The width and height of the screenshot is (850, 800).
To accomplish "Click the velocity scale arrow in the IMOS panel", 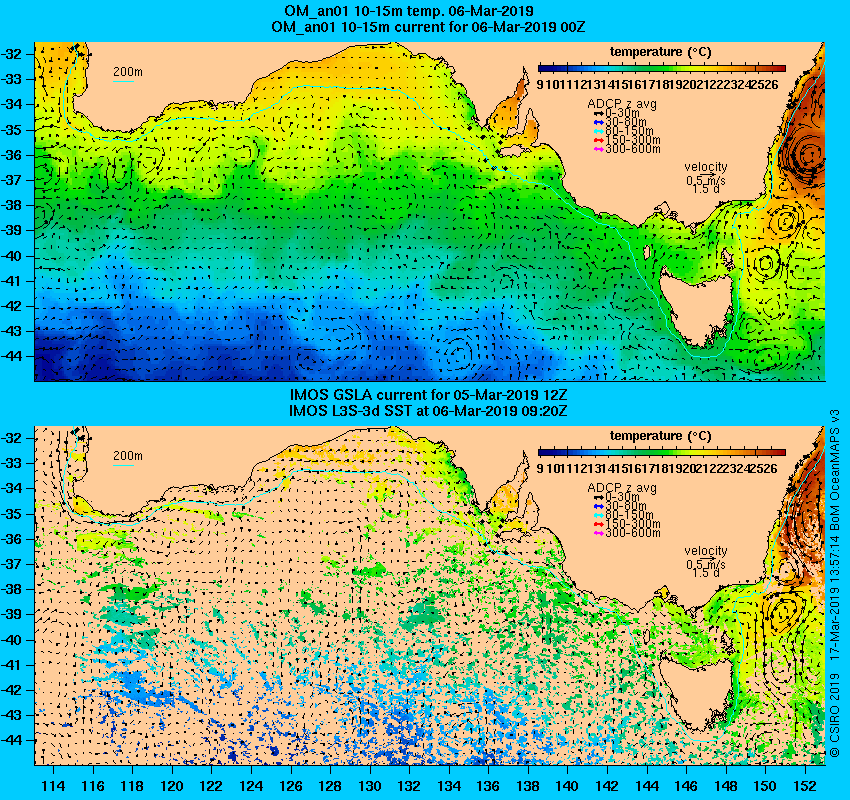I will point(707,559).
